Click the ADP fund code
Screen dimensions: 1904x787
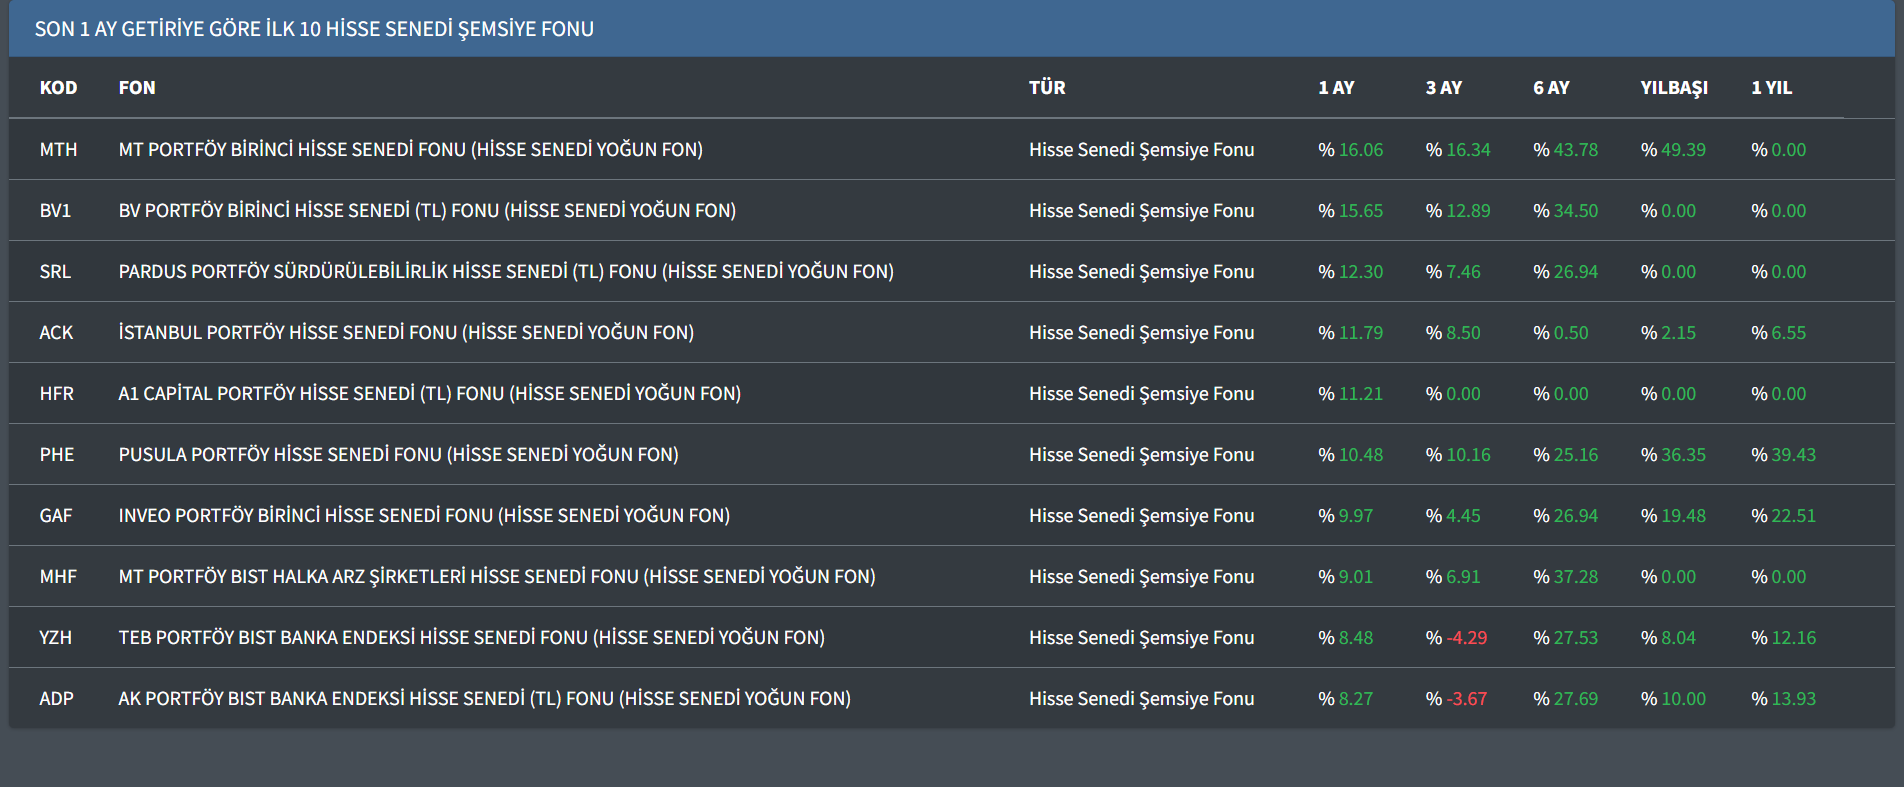56,699
